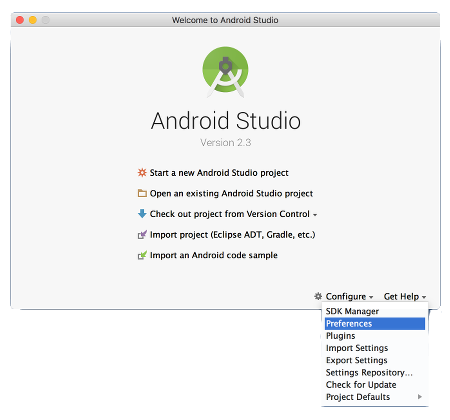The width and height of the screenshot is (450, 420).
Task: Expand the Project Defaults submenu arrow
Action: [x=420, y=397]
